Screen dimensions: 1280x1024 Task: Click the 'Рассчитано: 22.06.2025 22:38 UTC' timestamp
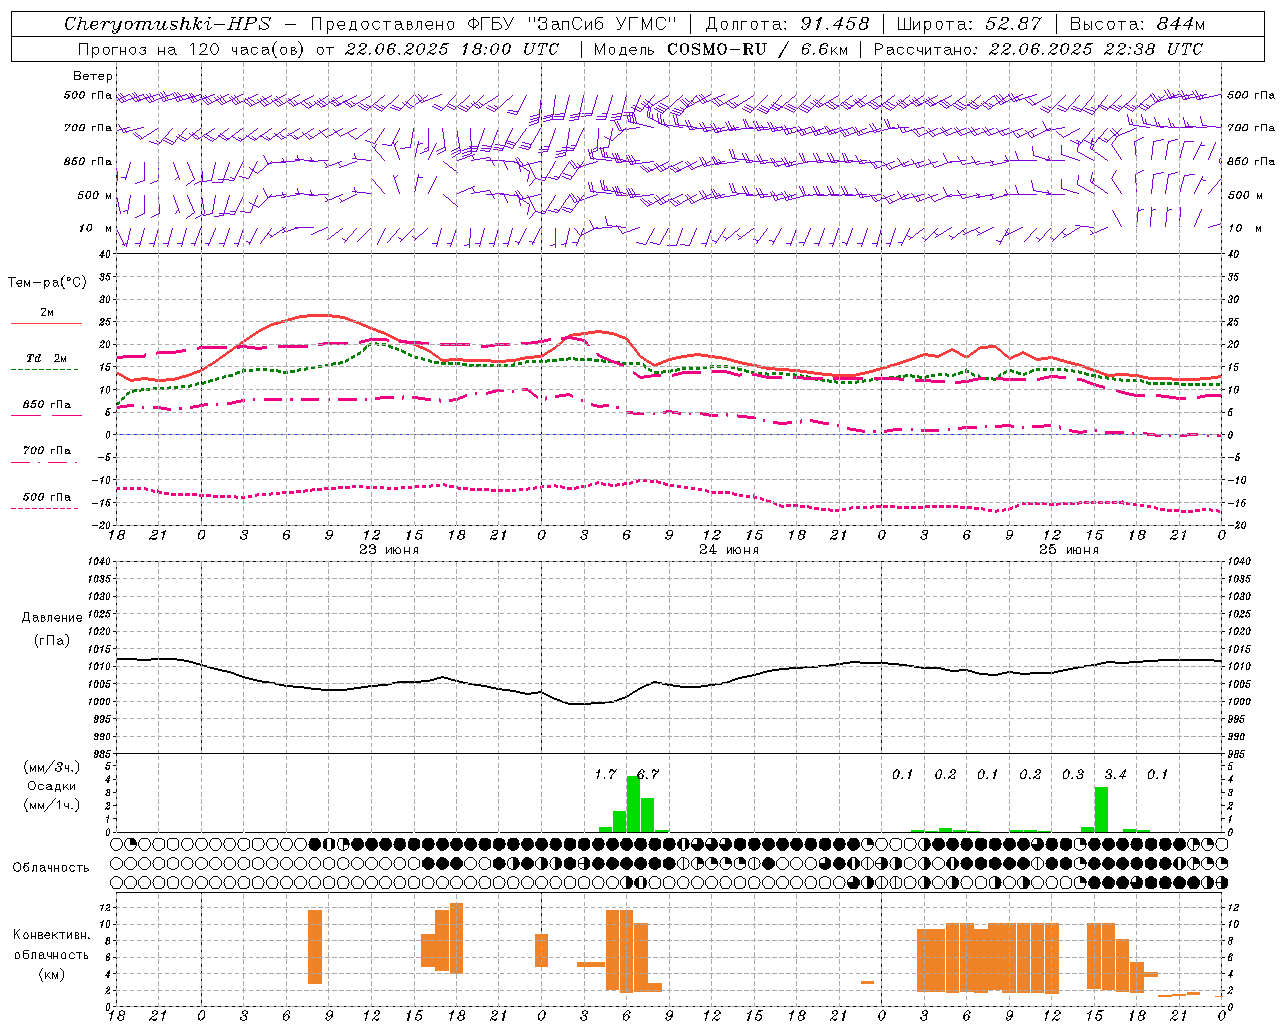[x=1038, y=49]
